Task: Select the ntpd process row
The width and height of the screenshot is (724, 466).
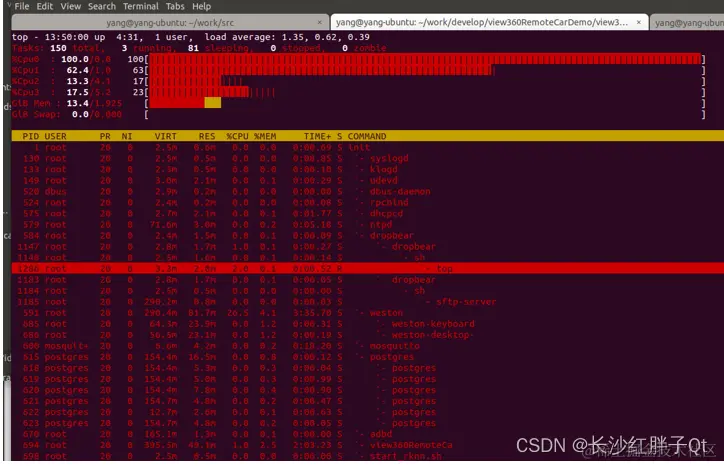Action: click(368, 225)
